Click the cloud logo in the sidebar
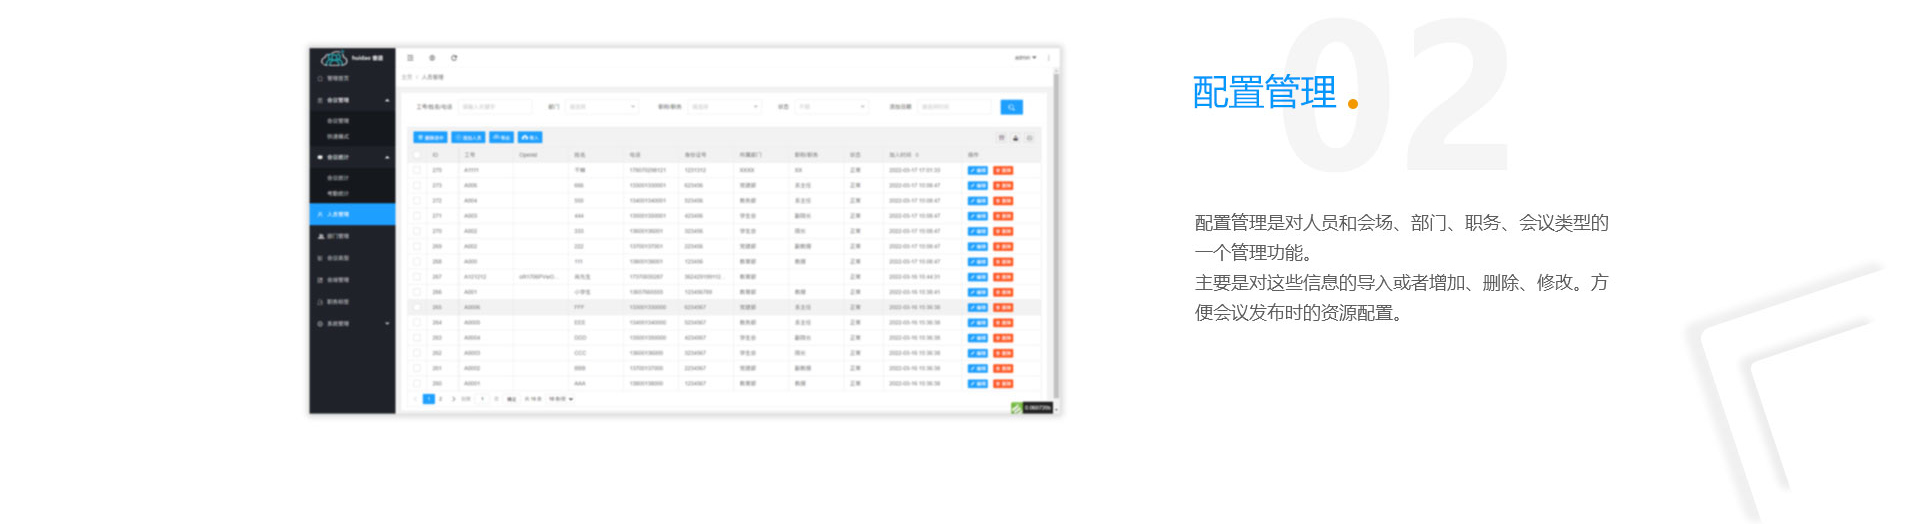 click(x=334, y=58)
